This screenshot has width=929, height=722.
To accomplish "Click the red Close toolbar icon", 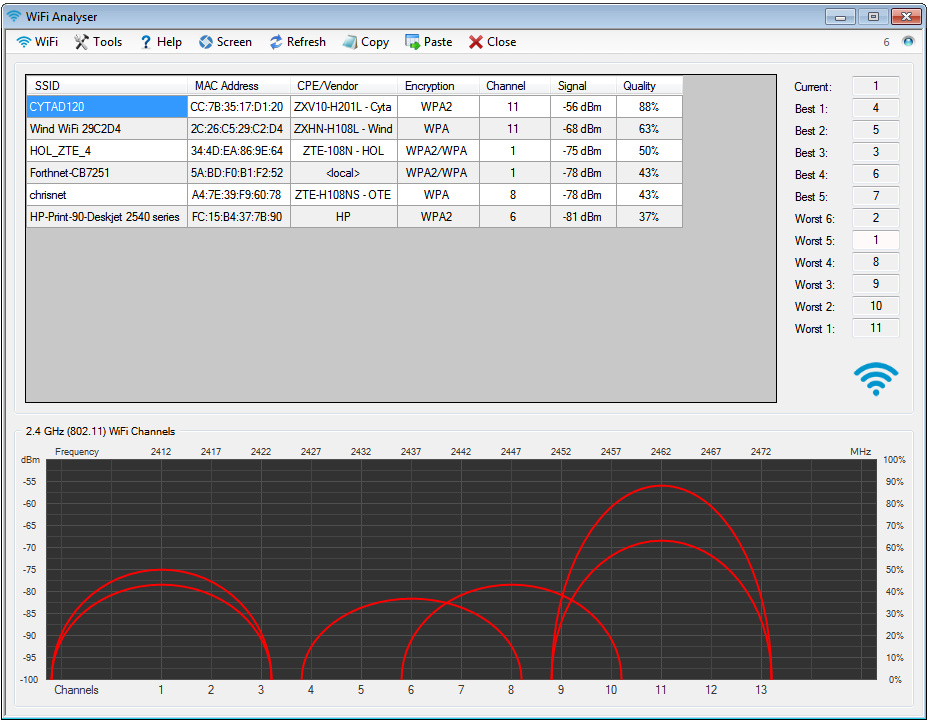I will pos(476,42).
